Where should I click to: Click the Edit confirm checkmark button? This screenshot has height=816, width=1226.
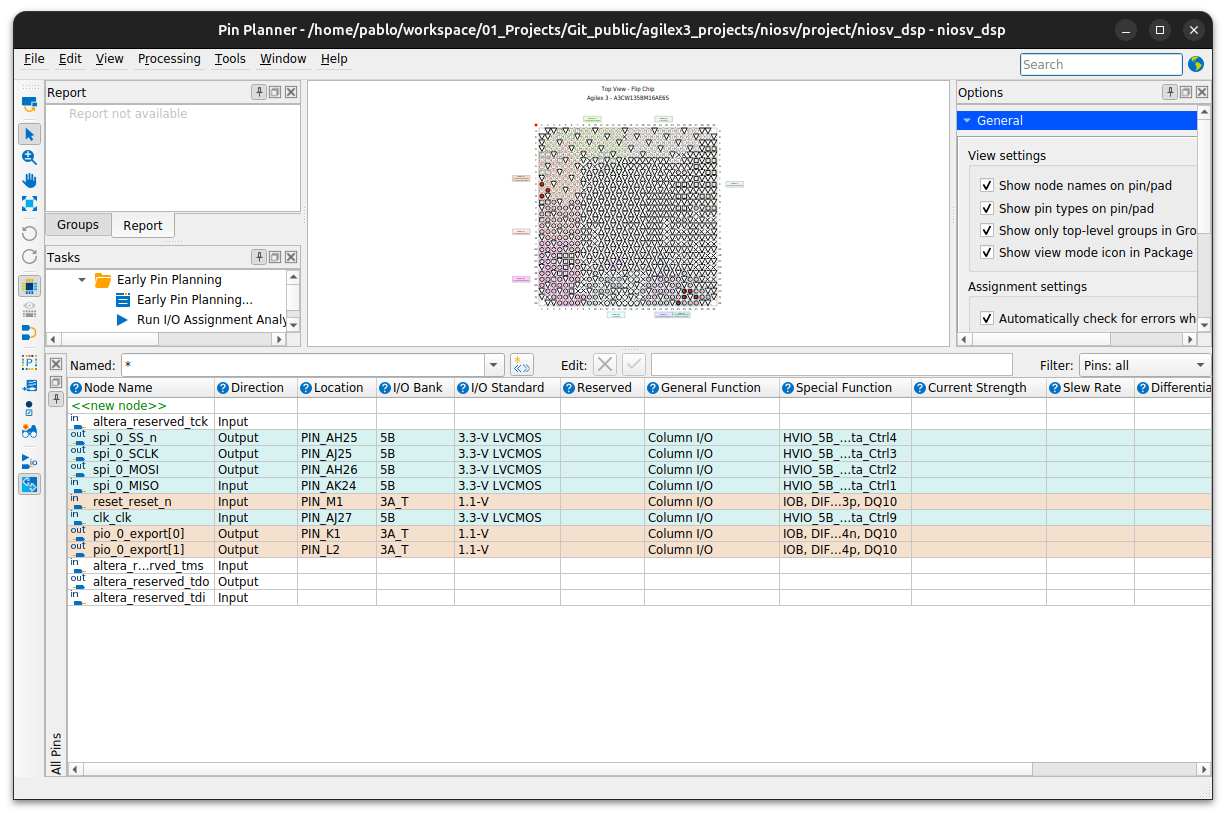pos(635,365)
